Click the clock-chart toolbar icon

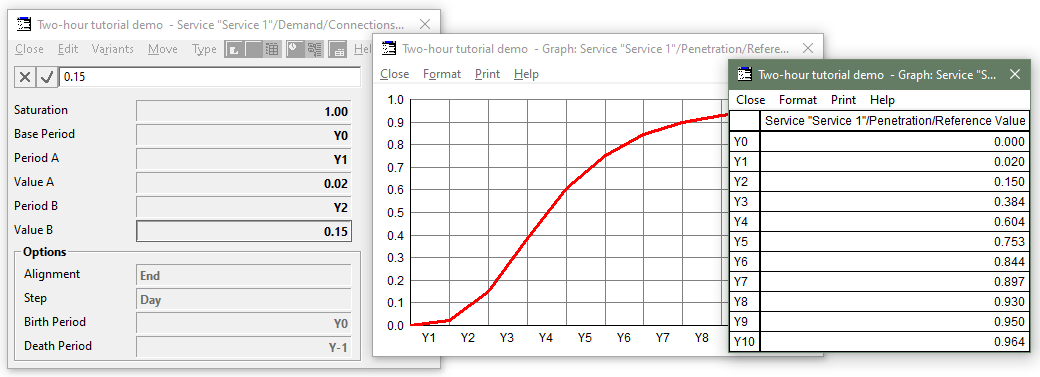[295, 49]
